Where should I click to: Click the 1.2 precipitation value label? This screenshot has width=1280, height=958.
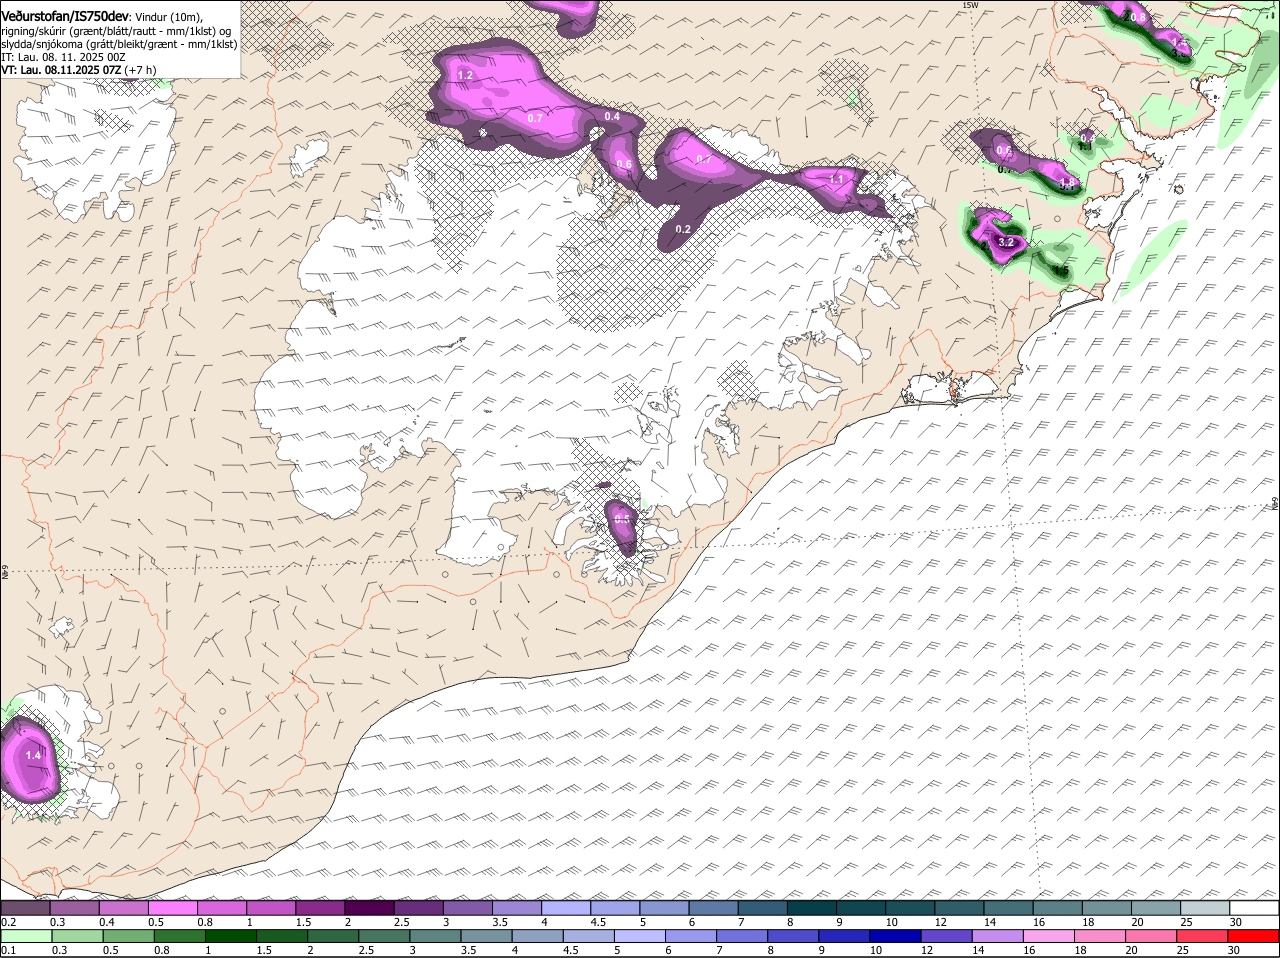(x=465, y=76)
